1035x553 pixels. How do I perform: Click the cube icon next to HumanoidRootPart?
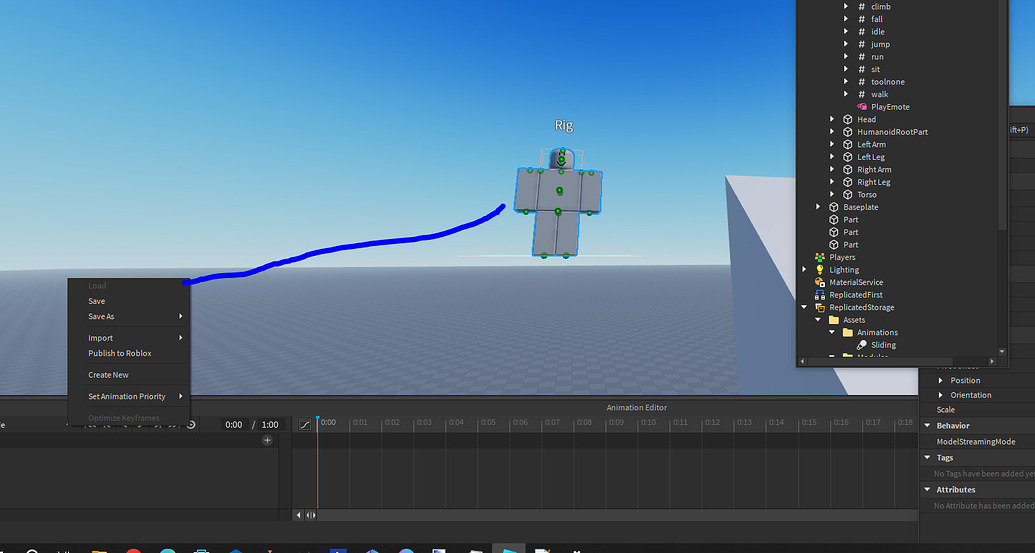pyautogui.click(x=848, y=132)
